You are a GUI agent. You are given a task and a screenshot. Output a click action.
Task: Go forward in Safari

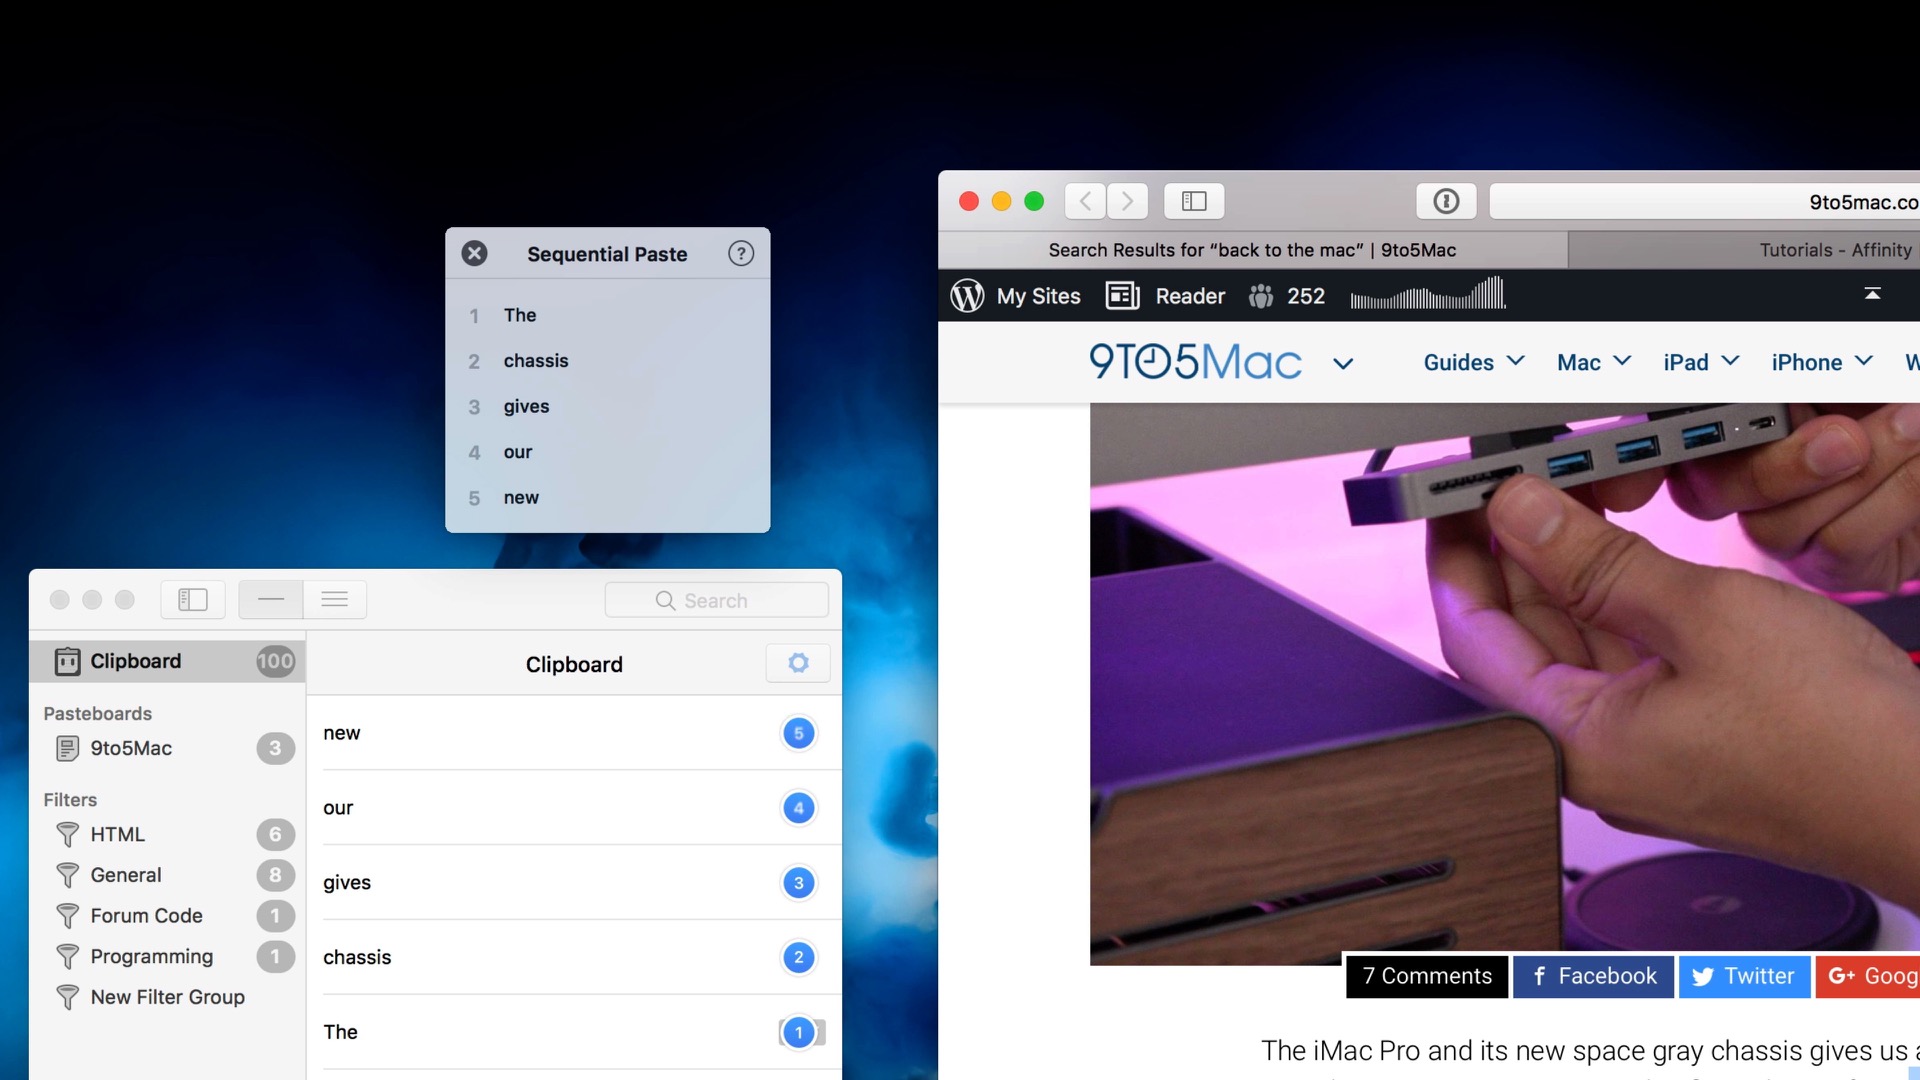click(x=1127, y=201)
